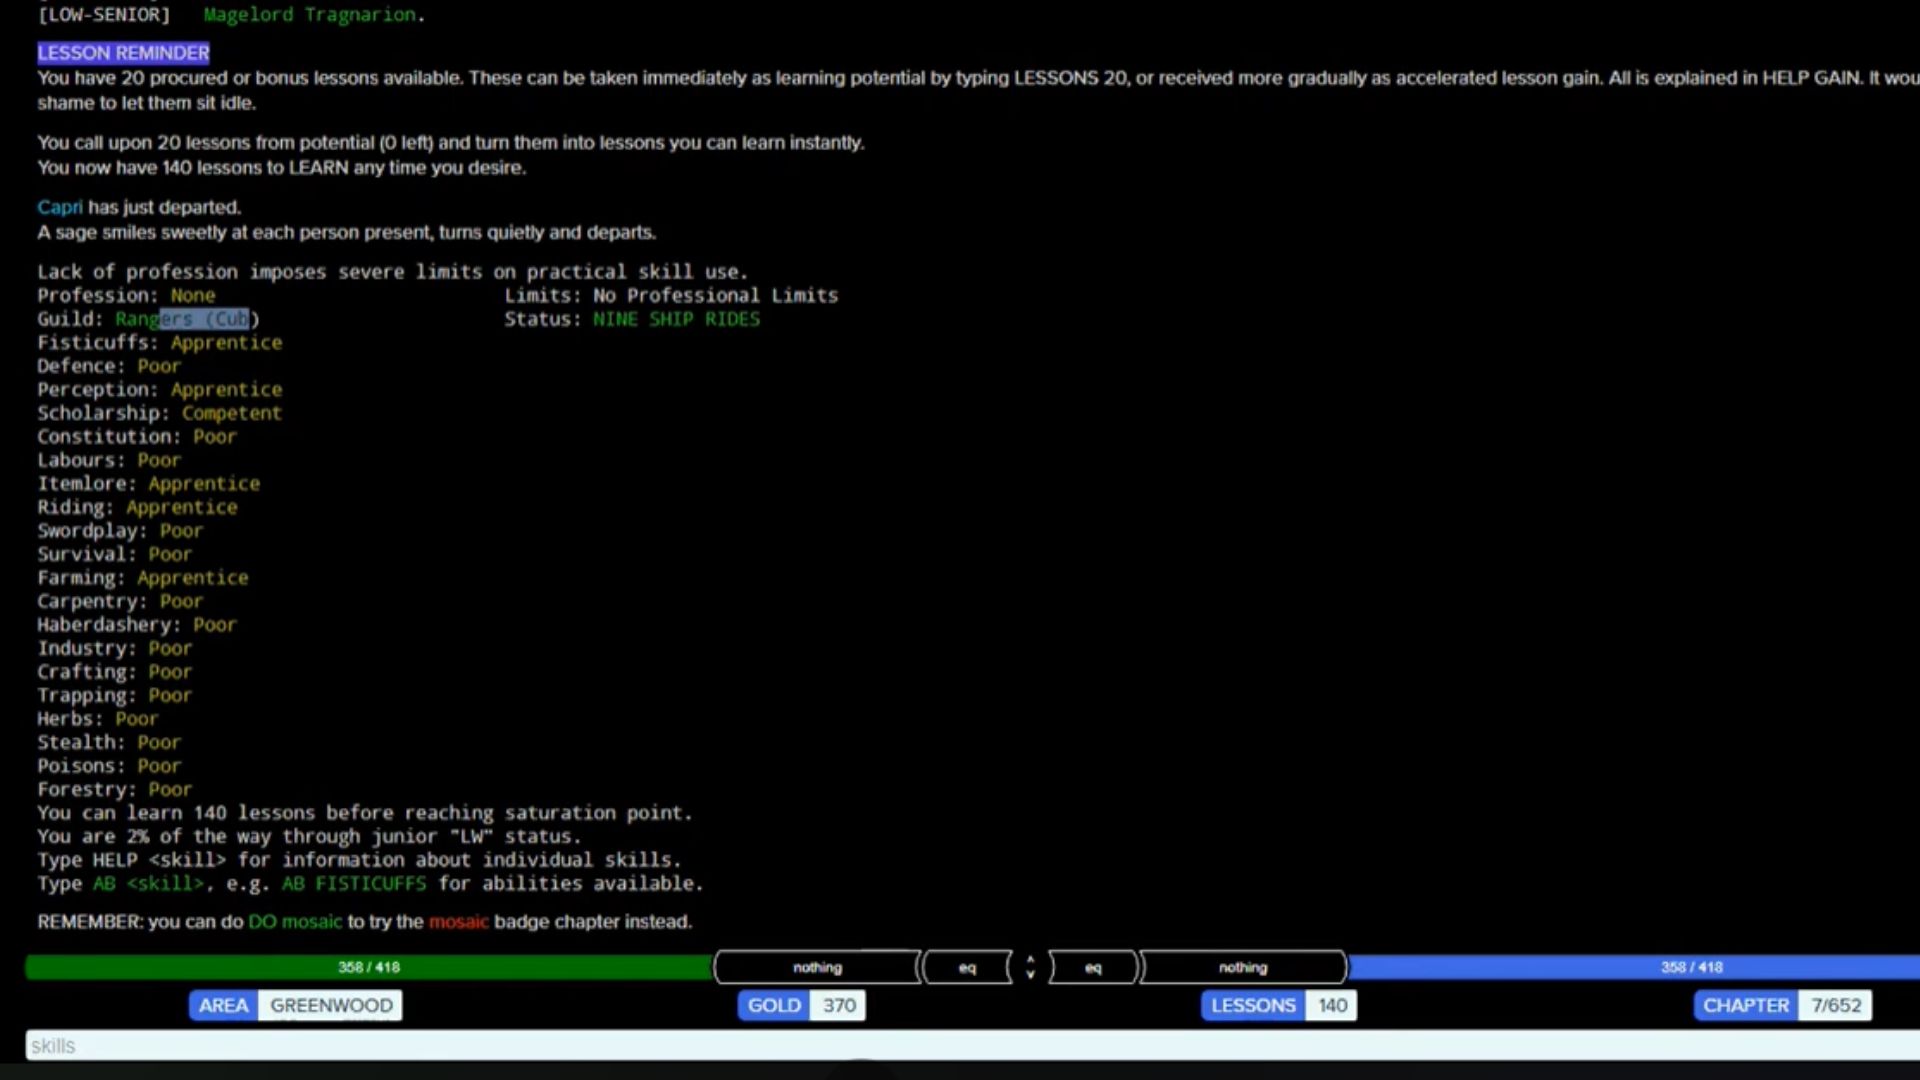Screen dimensions: 1920x1080
Task: Click the player name Capri
Action: coord(59,207)
